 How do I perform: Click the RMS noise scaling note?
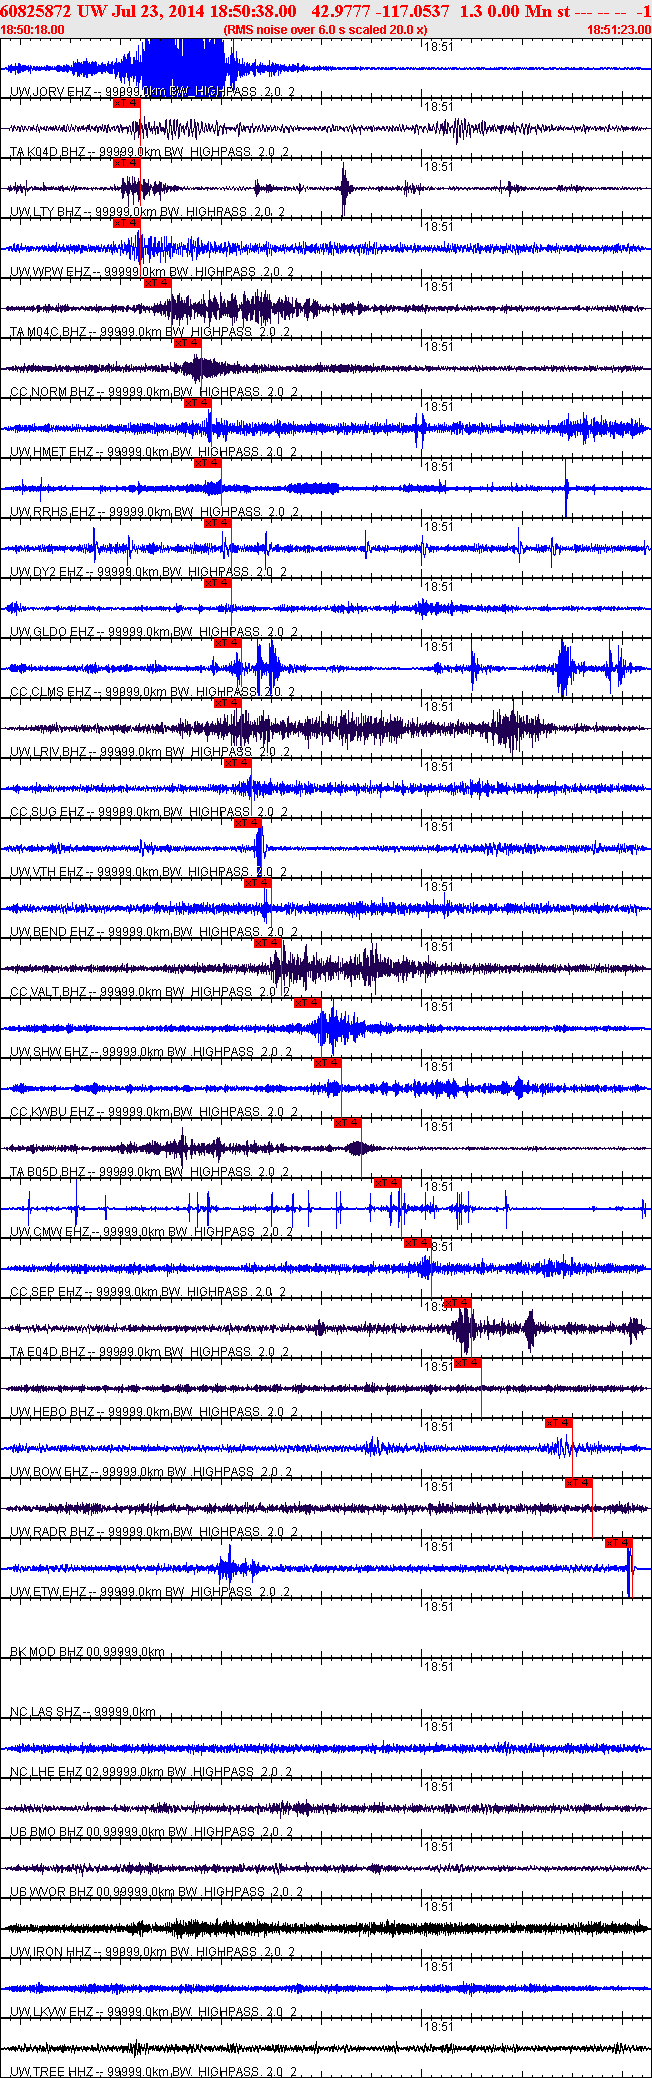pos(326,30)
